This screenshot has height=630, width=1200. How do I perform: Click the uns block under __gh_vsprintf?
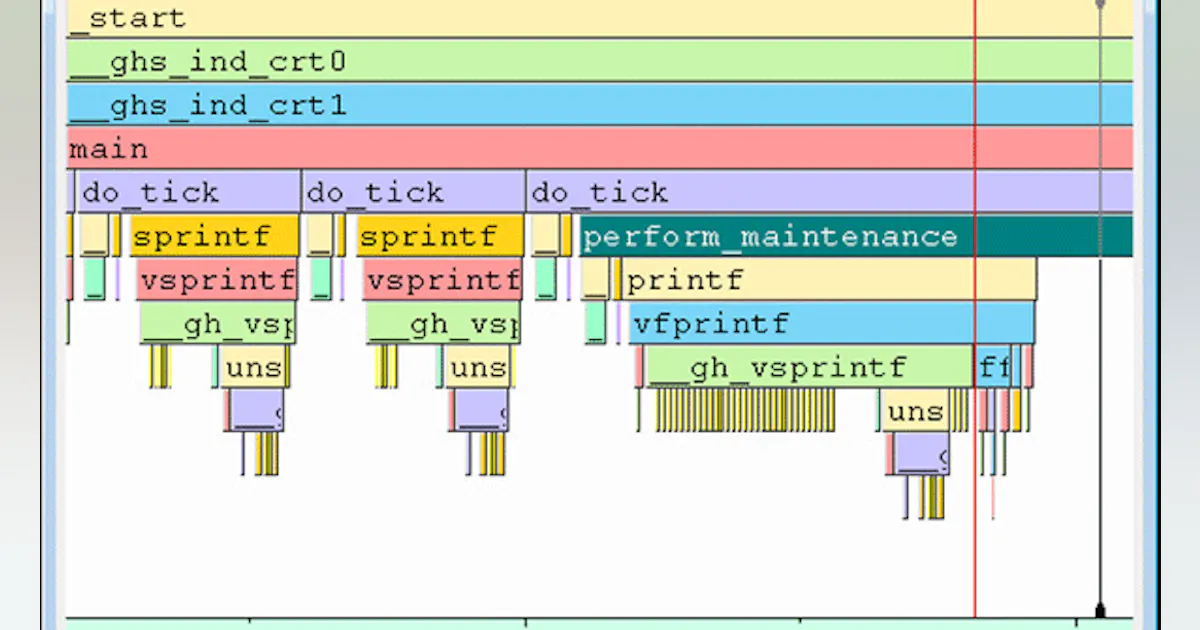click(x=915, y=410)
